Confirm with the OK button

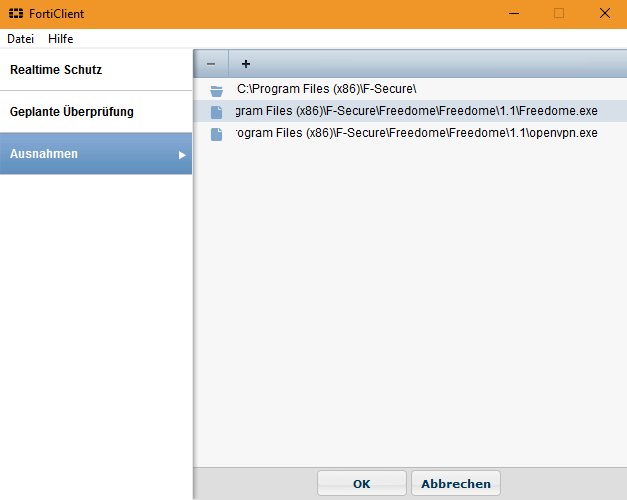click(361, 484)
